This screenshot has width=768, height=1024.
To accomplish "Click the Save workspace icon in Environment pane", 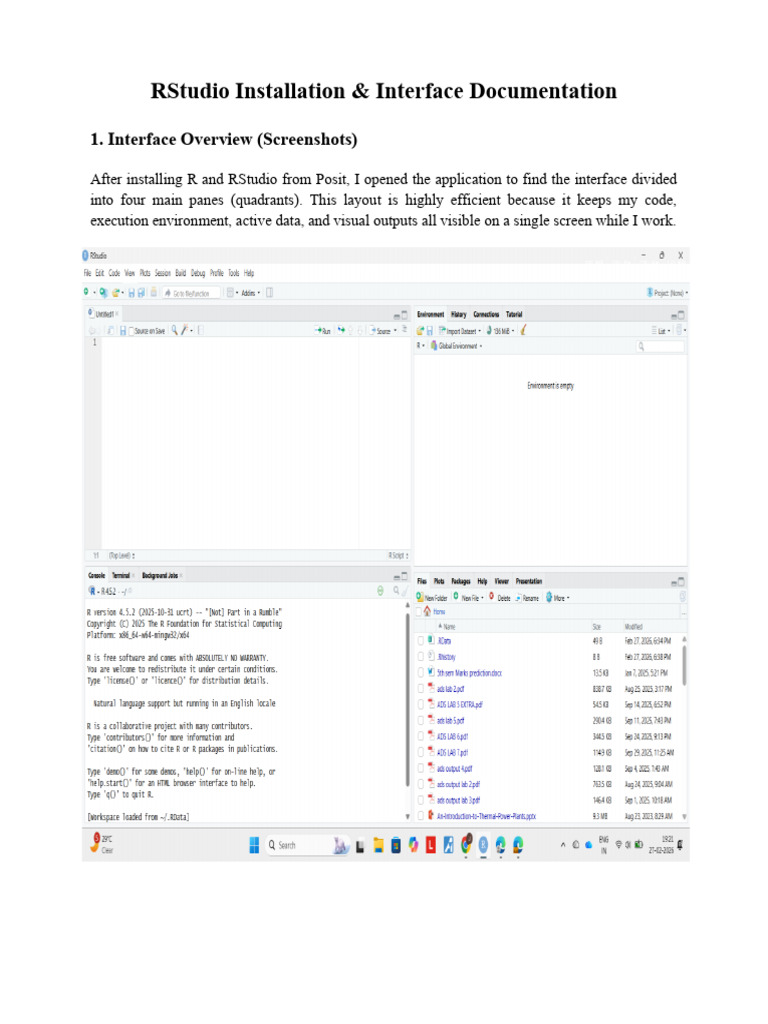I will pyautogui.click(x=430, y=331).
